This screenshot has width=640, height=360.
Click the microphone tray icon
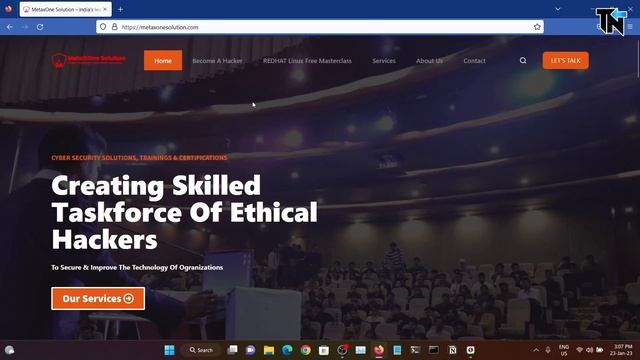tap(548, 350)
